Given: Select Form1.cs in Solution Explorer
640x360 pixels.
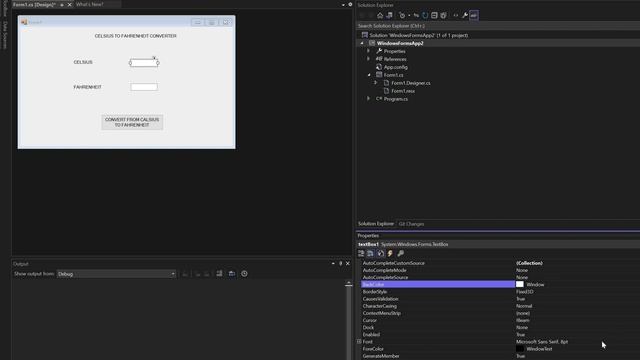Looking at the screenshot, I should (393, 75).
